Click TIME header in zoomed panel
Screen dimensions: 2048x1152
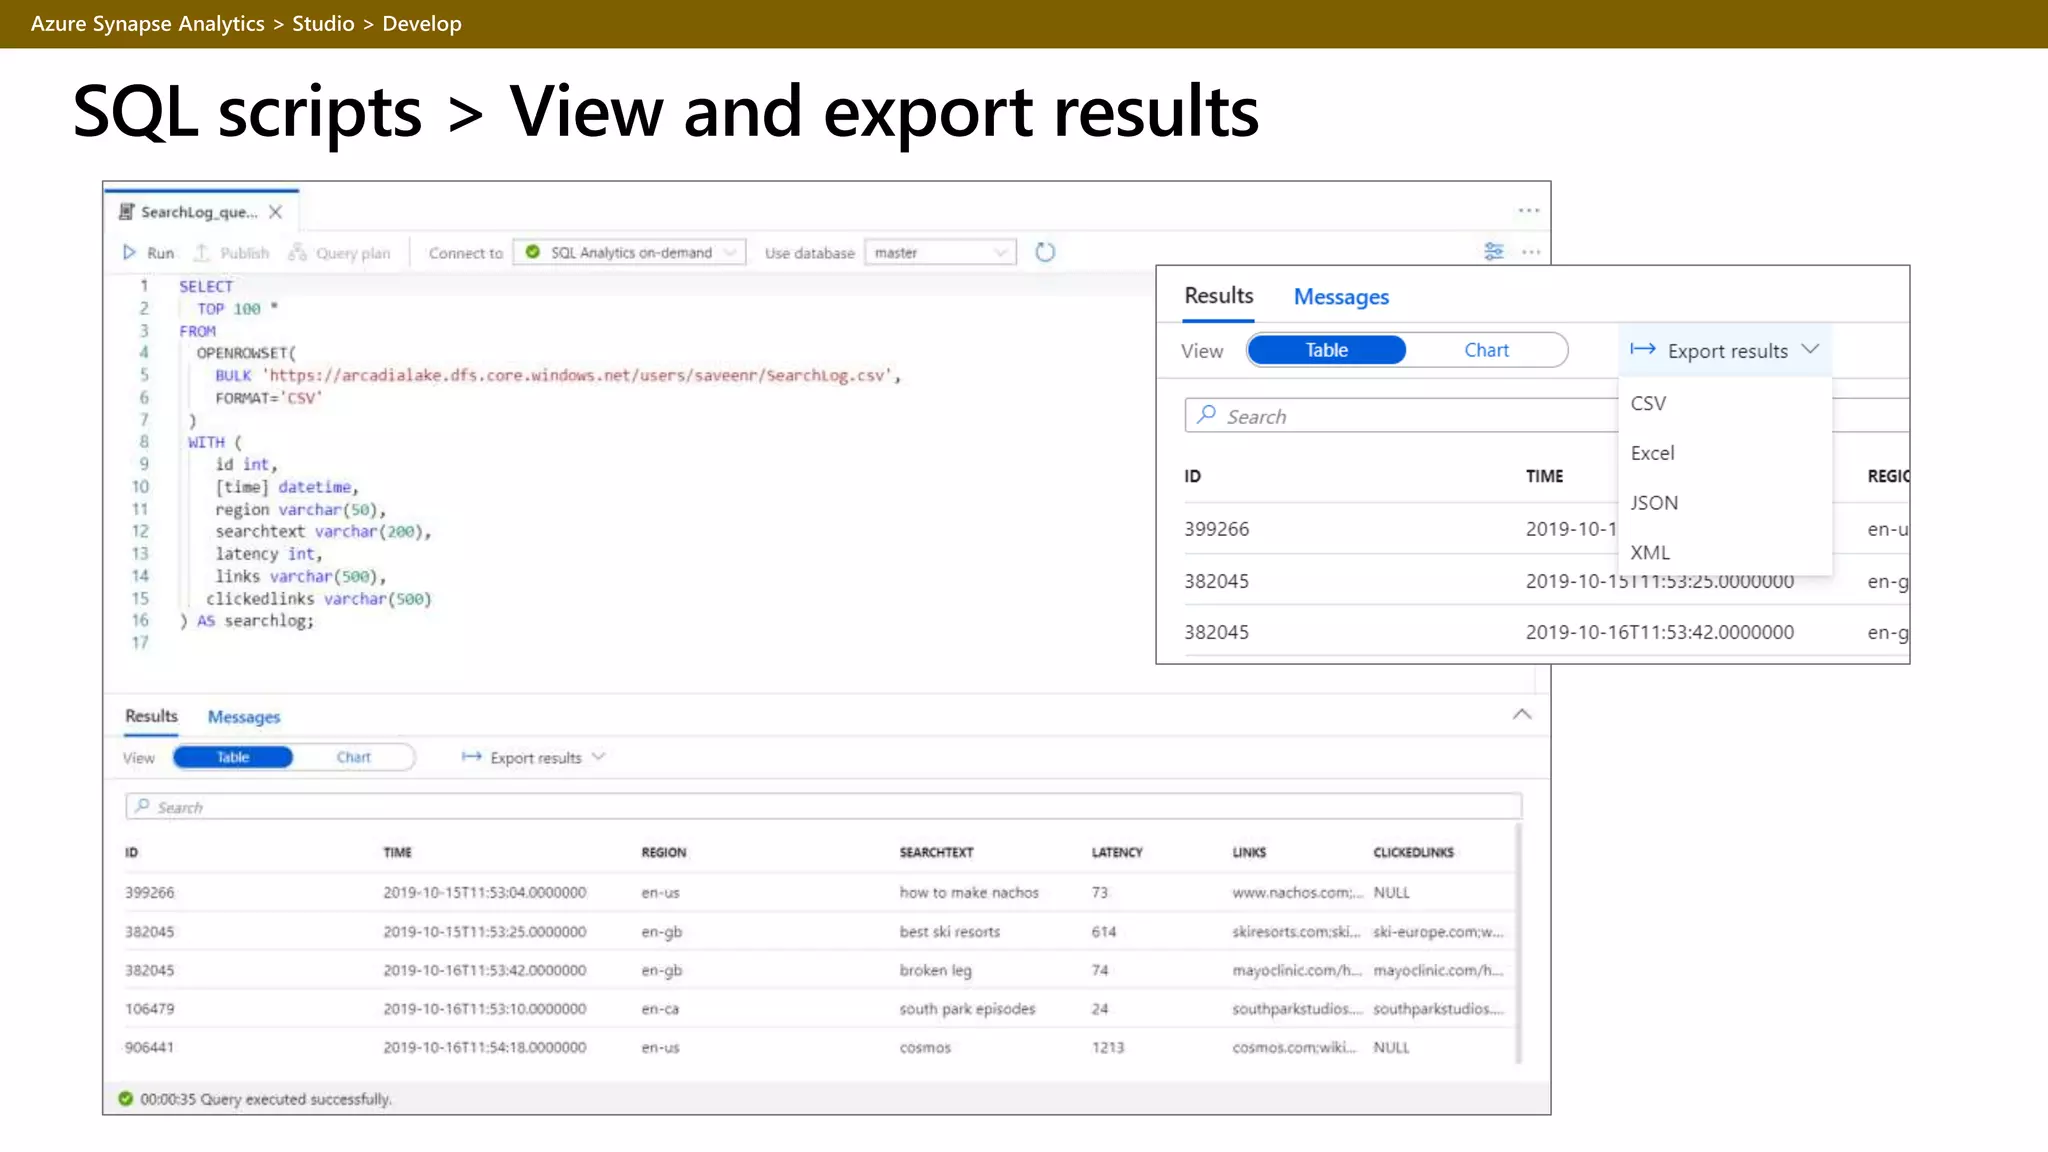[1544, 476]
